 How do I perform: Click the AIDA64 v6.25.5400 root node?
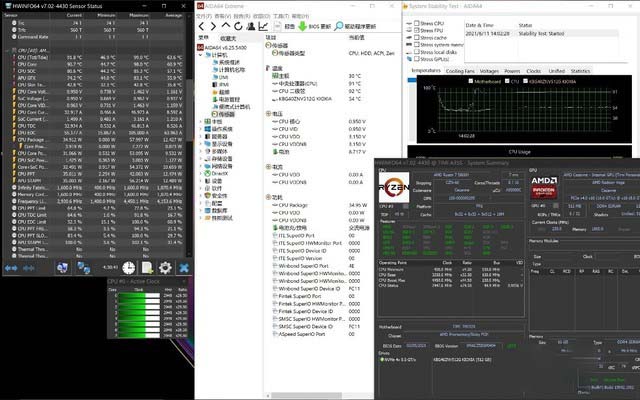[222, 47]
